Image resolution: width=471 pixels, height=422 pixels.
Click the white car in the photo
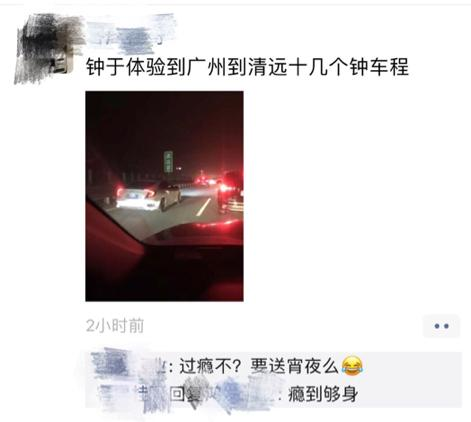pos(148,197)
